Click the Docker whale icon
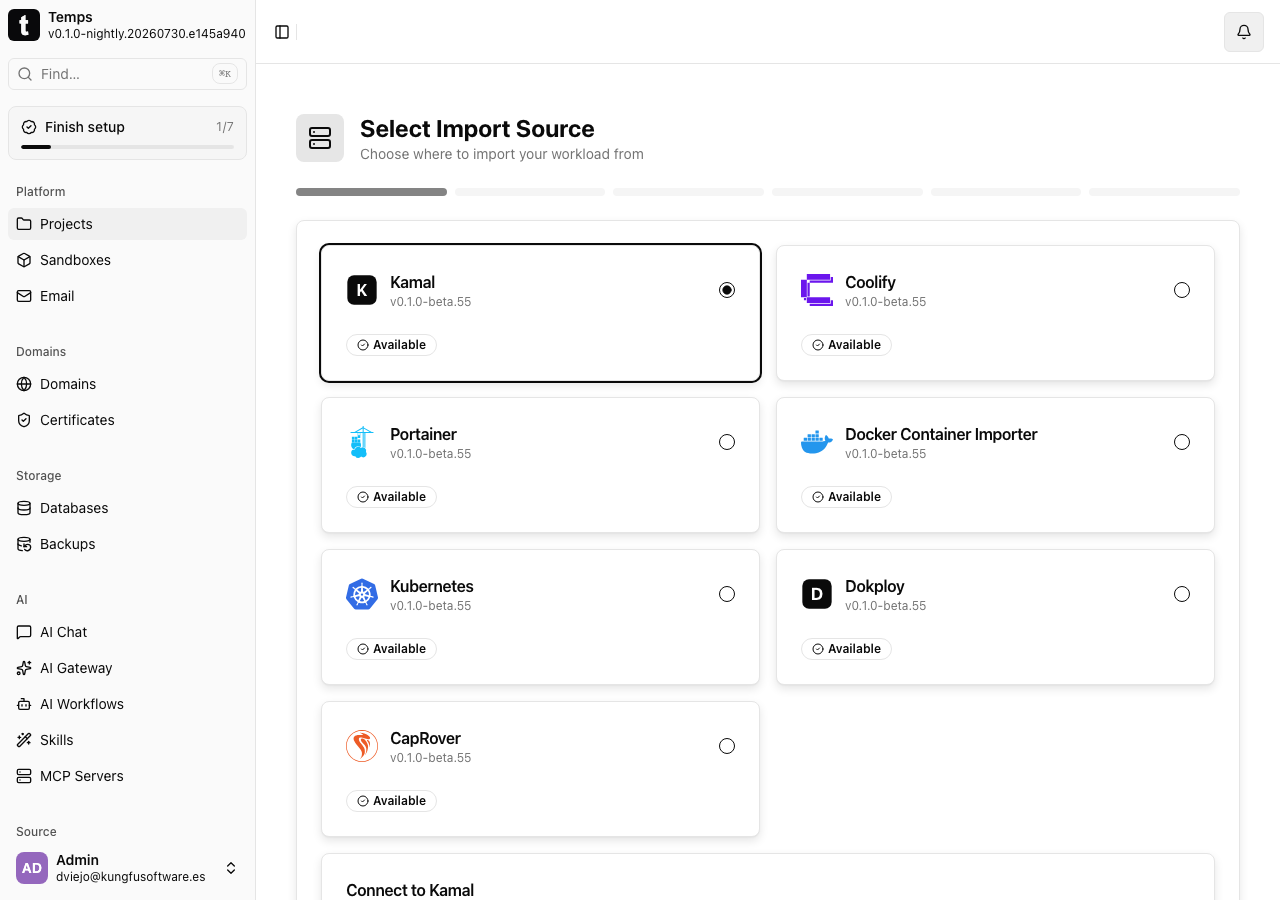 point(817,442)
